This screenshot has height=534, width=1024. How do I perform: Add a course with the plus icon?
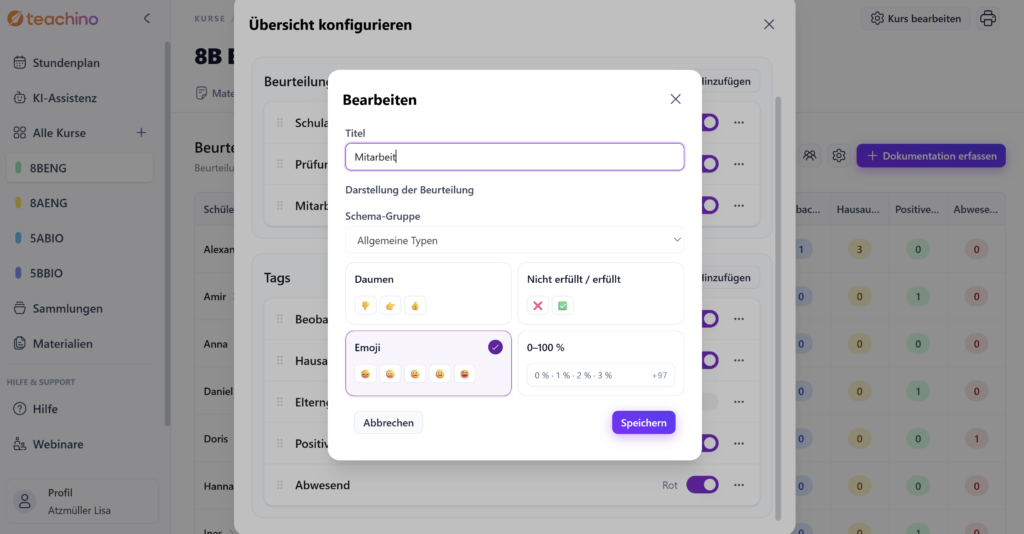click(x=141, y=133)
